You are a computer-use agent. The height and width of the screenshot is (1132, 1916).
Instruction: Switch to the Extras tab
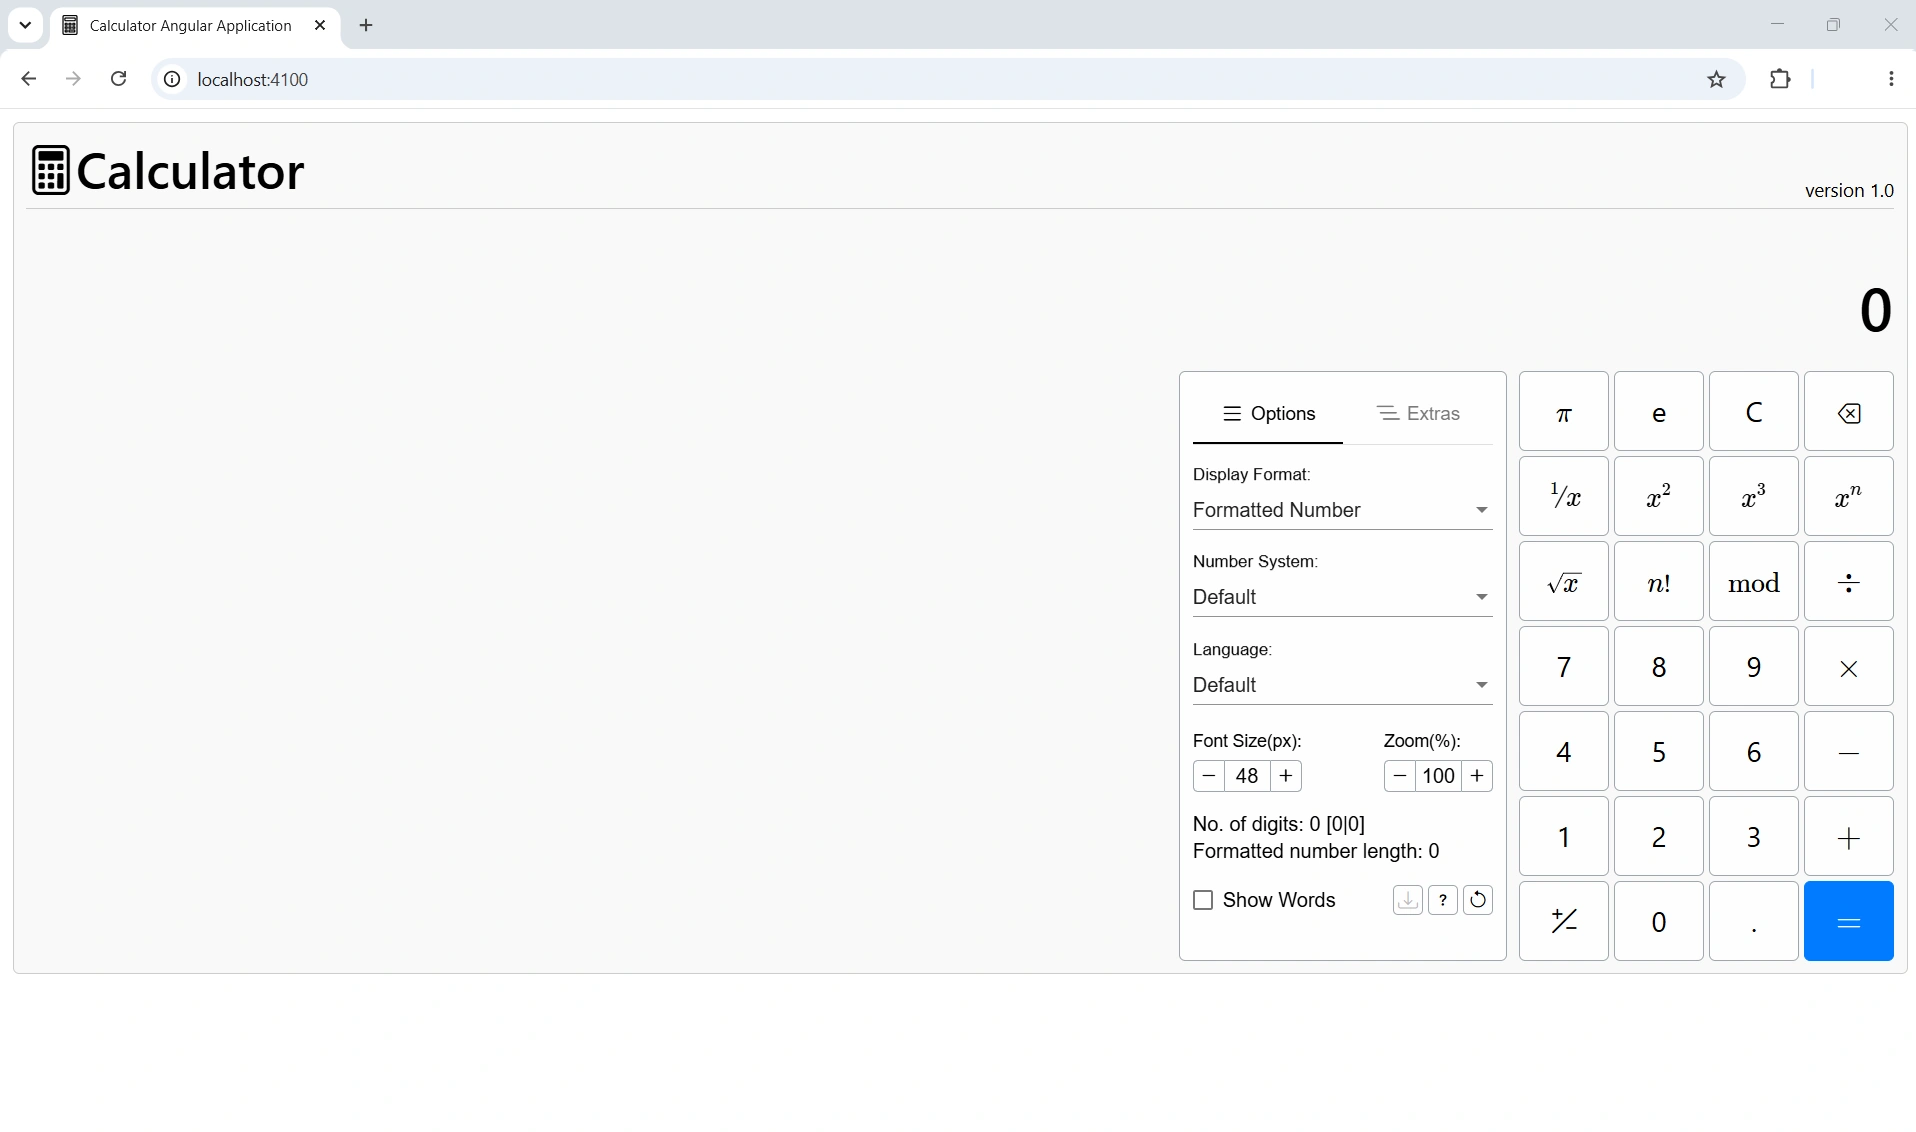click(x=1418, y=413)
